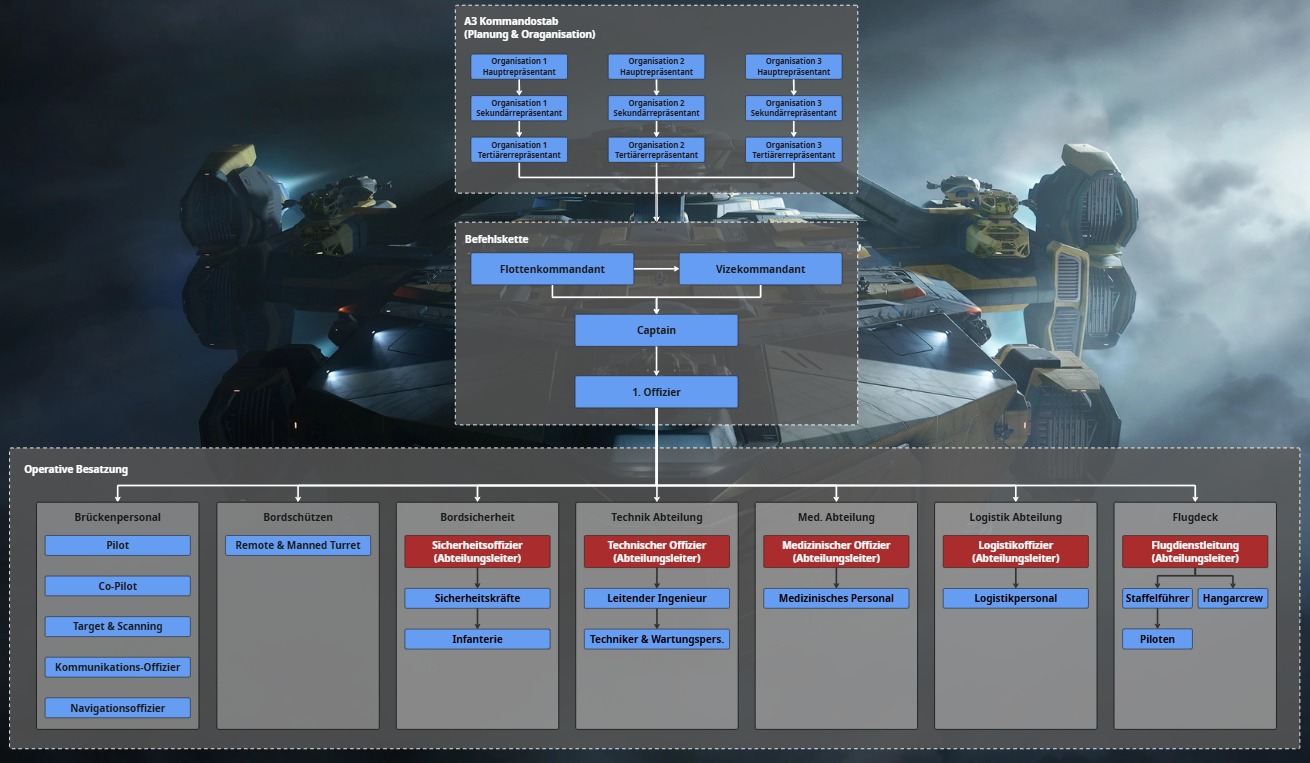The image size is (1310, 763).
Task: Click the Kommunikations-Offizier box
Action: (x=117, y=667)
